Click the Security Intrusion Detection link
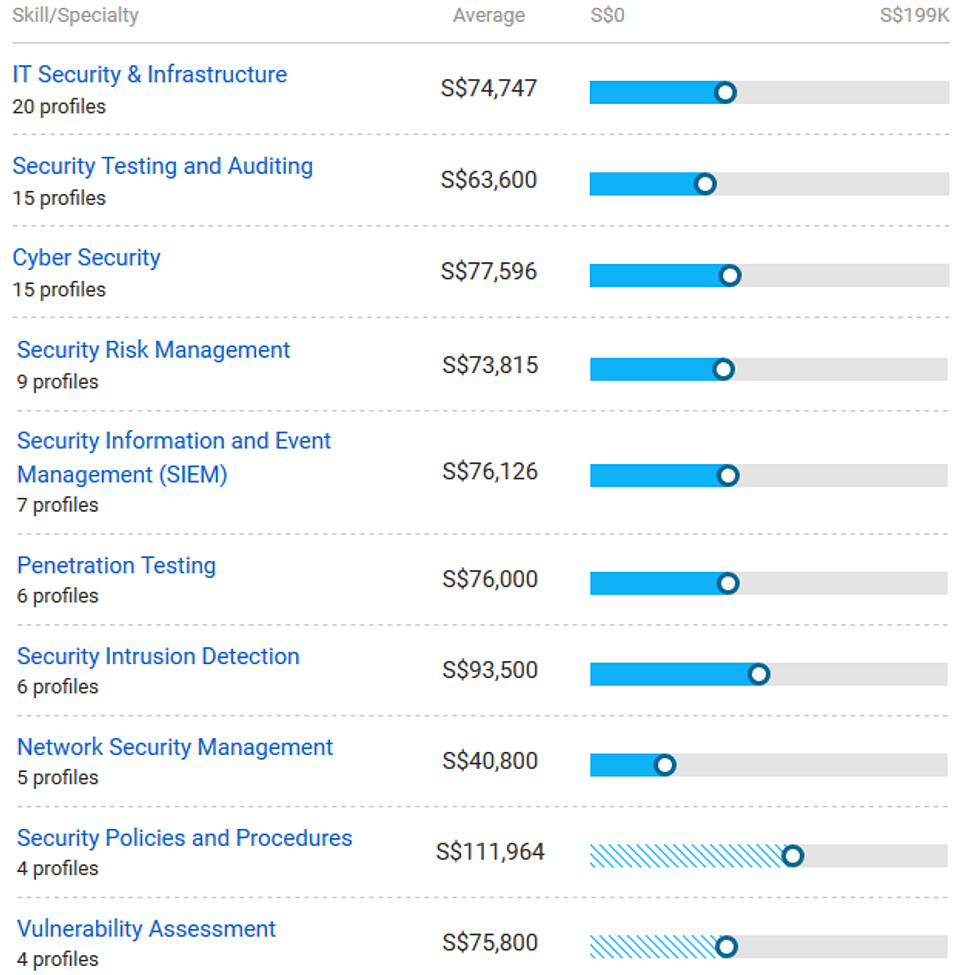The image size is (957, 975). pyautogui.click(x=158, y=657)
